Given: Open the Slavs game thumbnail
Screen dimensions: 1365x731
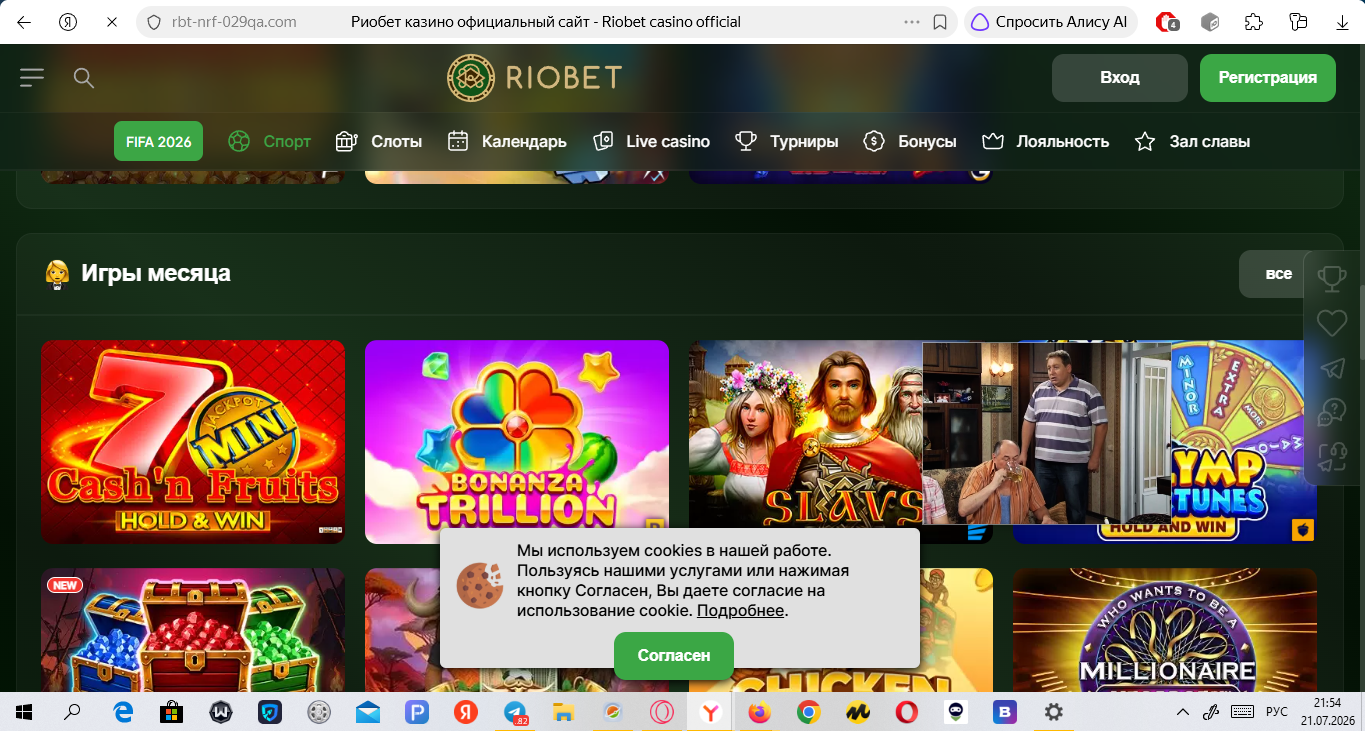Looking at the screenshot, I should (805, 442).
